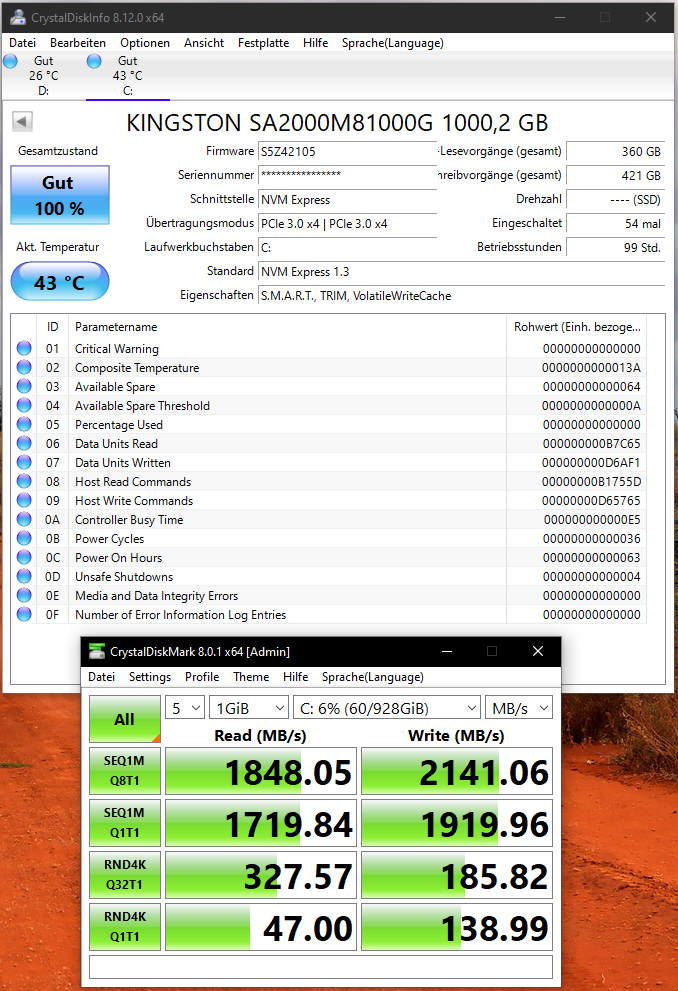Click the previous disk arrow button
The image size is (678, 991).
[x=22, y=121]
